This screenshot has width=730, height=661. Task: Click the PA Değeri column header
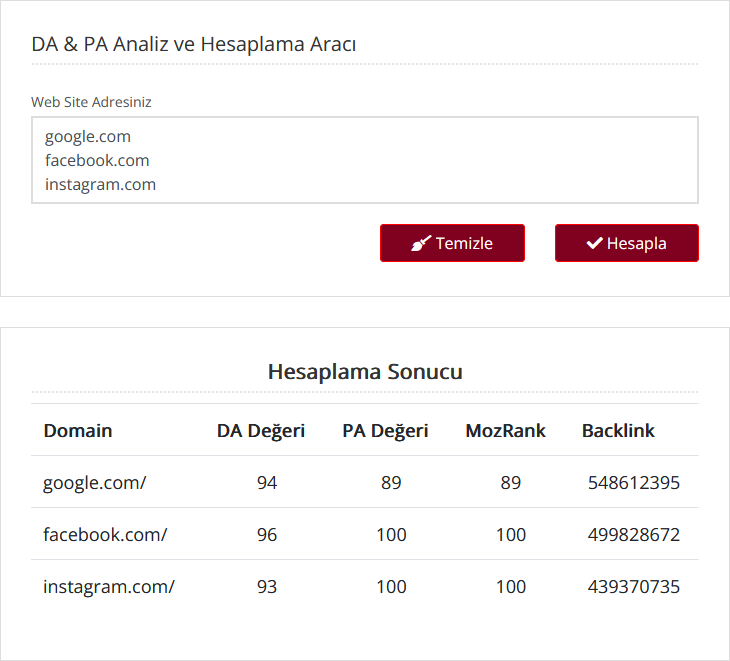point(385,431)
